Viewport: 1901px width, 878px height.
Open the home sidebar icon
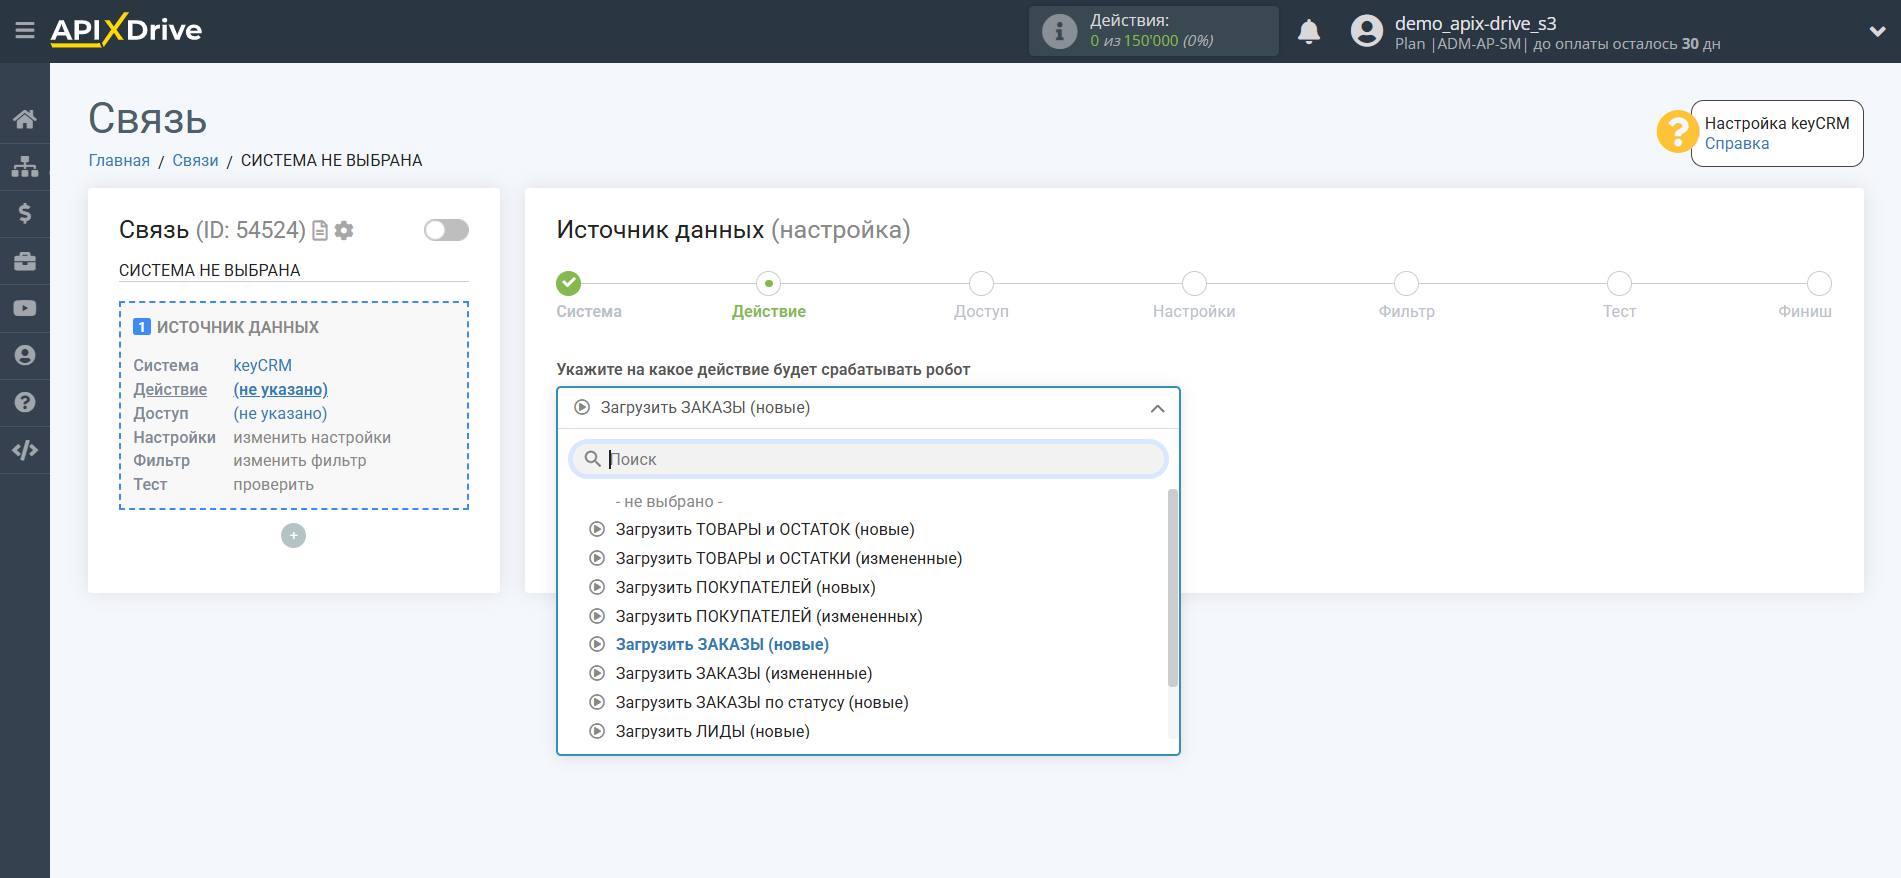pyautogui.click(x=25, y=119)
